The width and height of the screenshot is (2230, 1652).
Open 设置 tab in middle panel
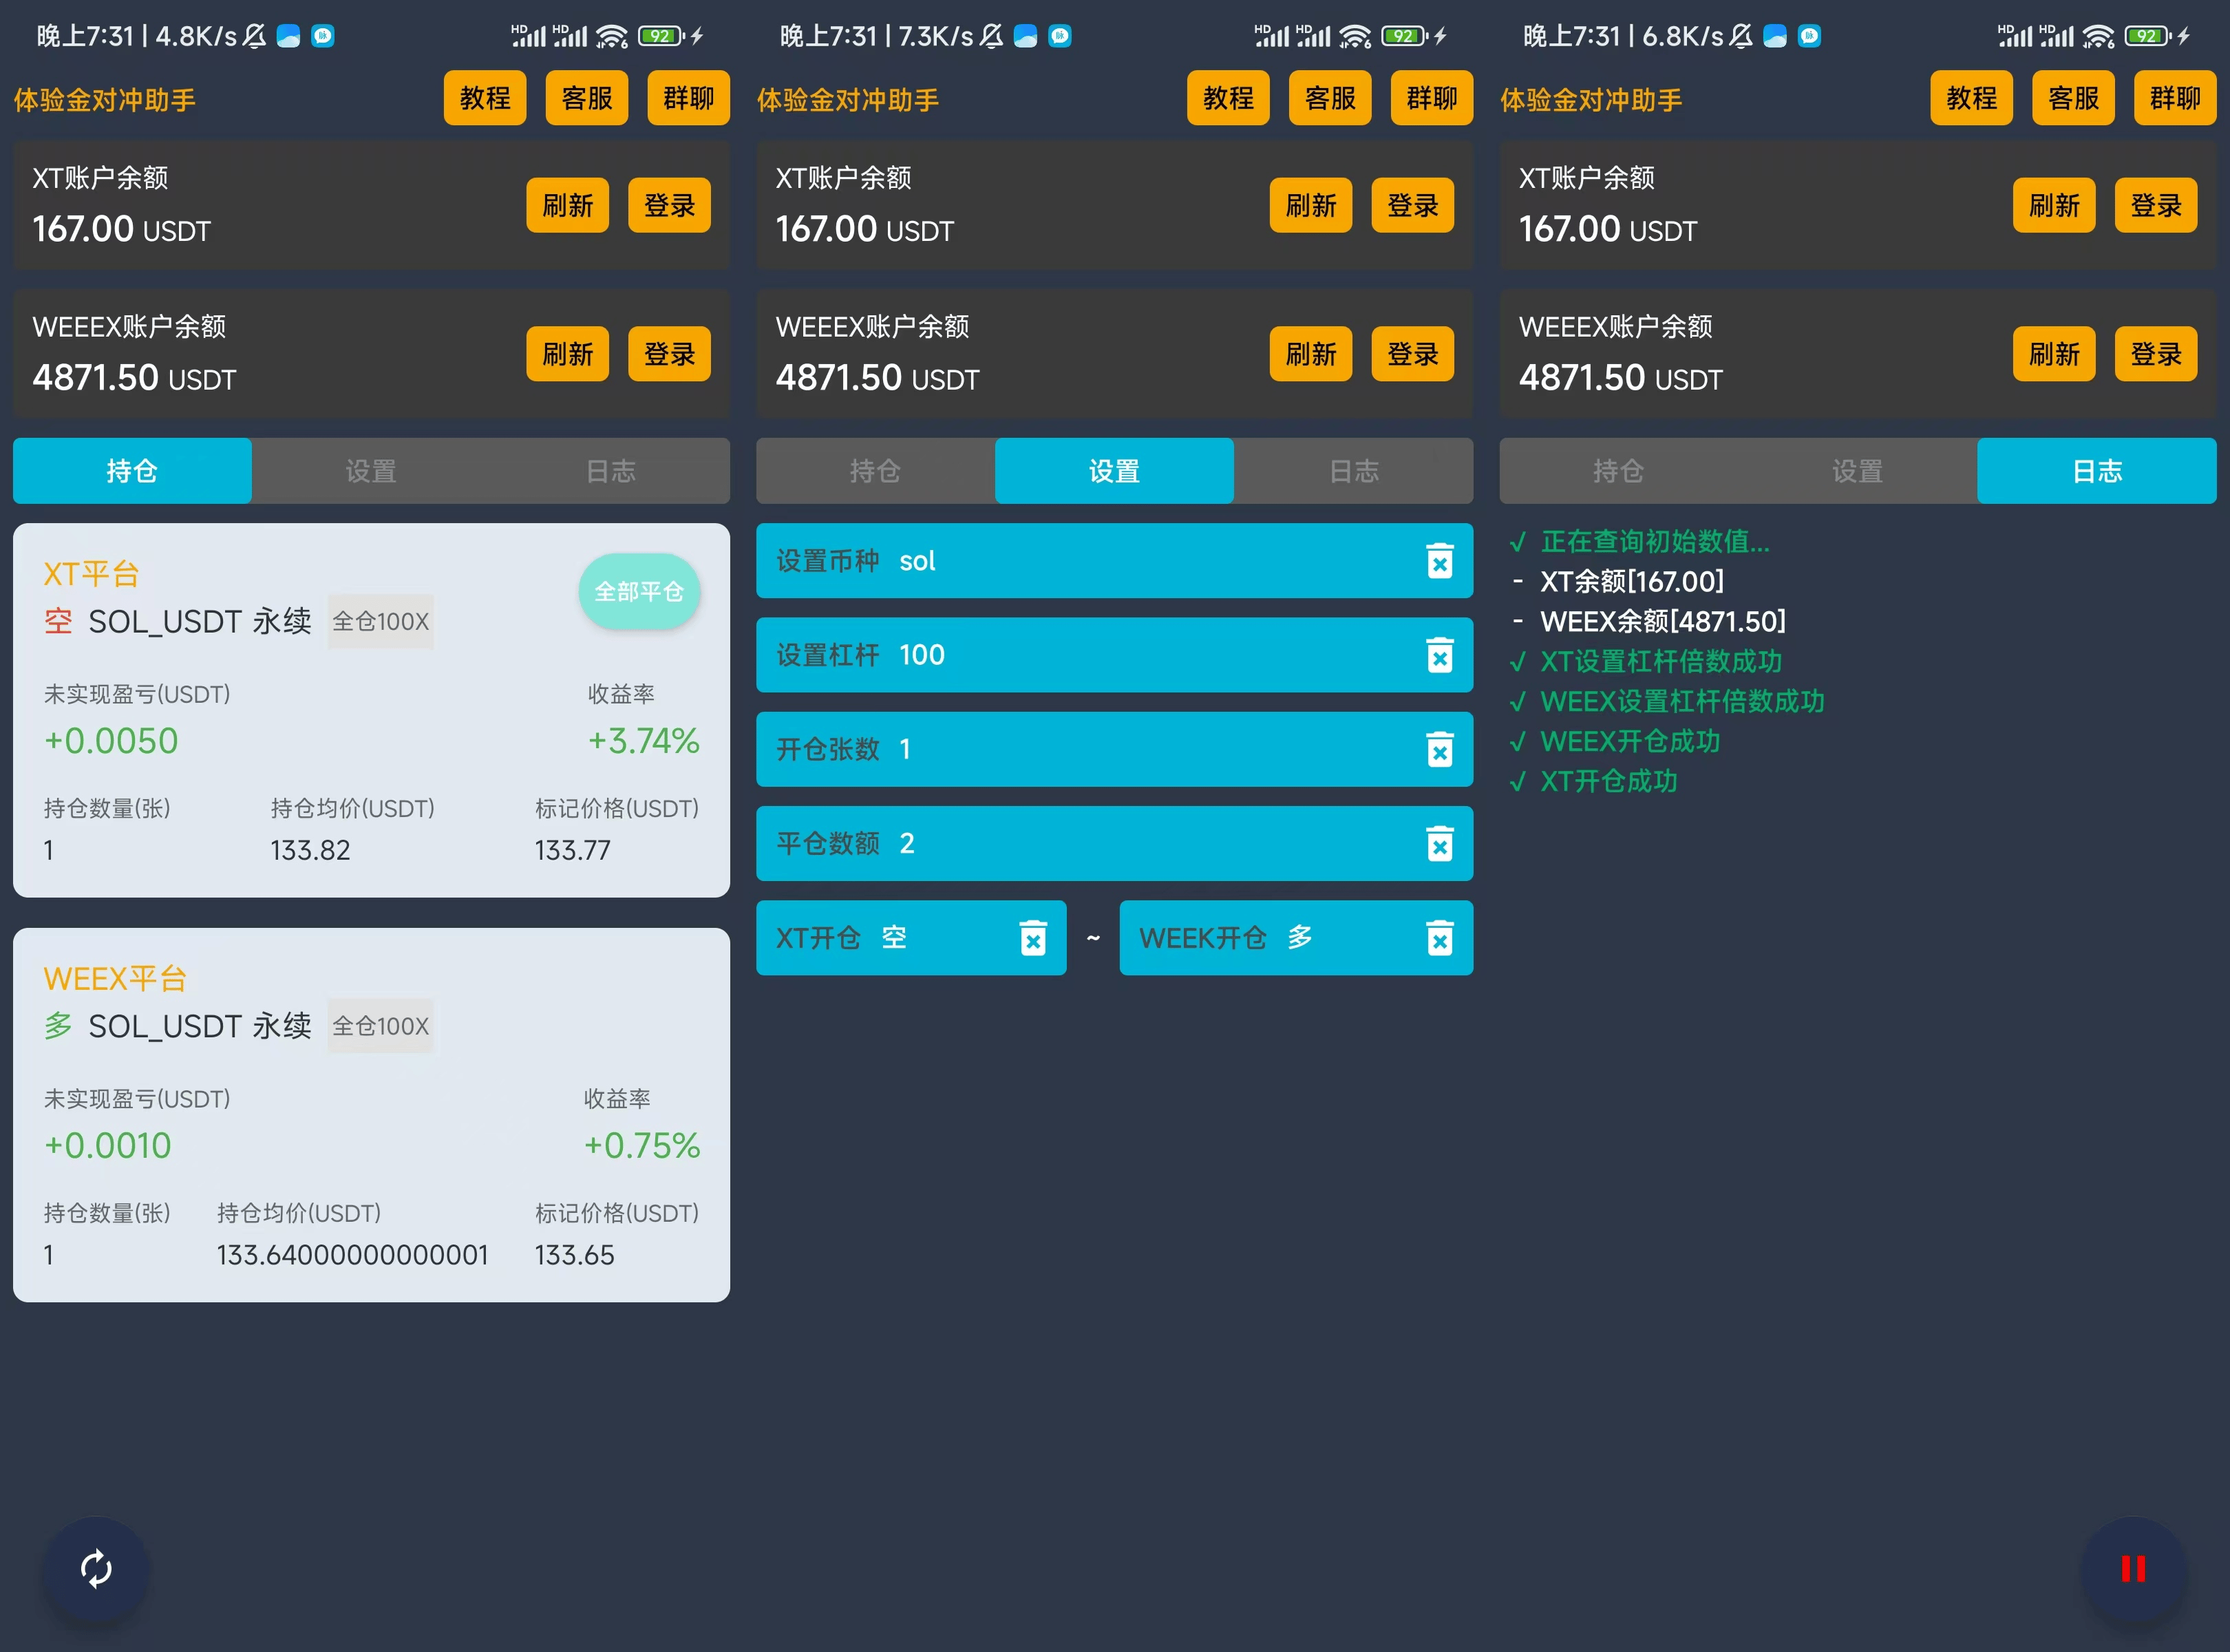tap(1114, 471)
